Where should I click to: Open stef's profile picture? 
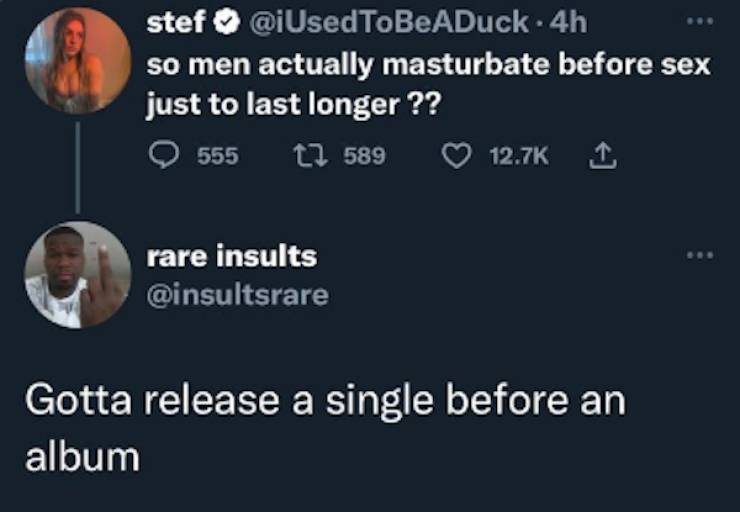click(77, 62)
